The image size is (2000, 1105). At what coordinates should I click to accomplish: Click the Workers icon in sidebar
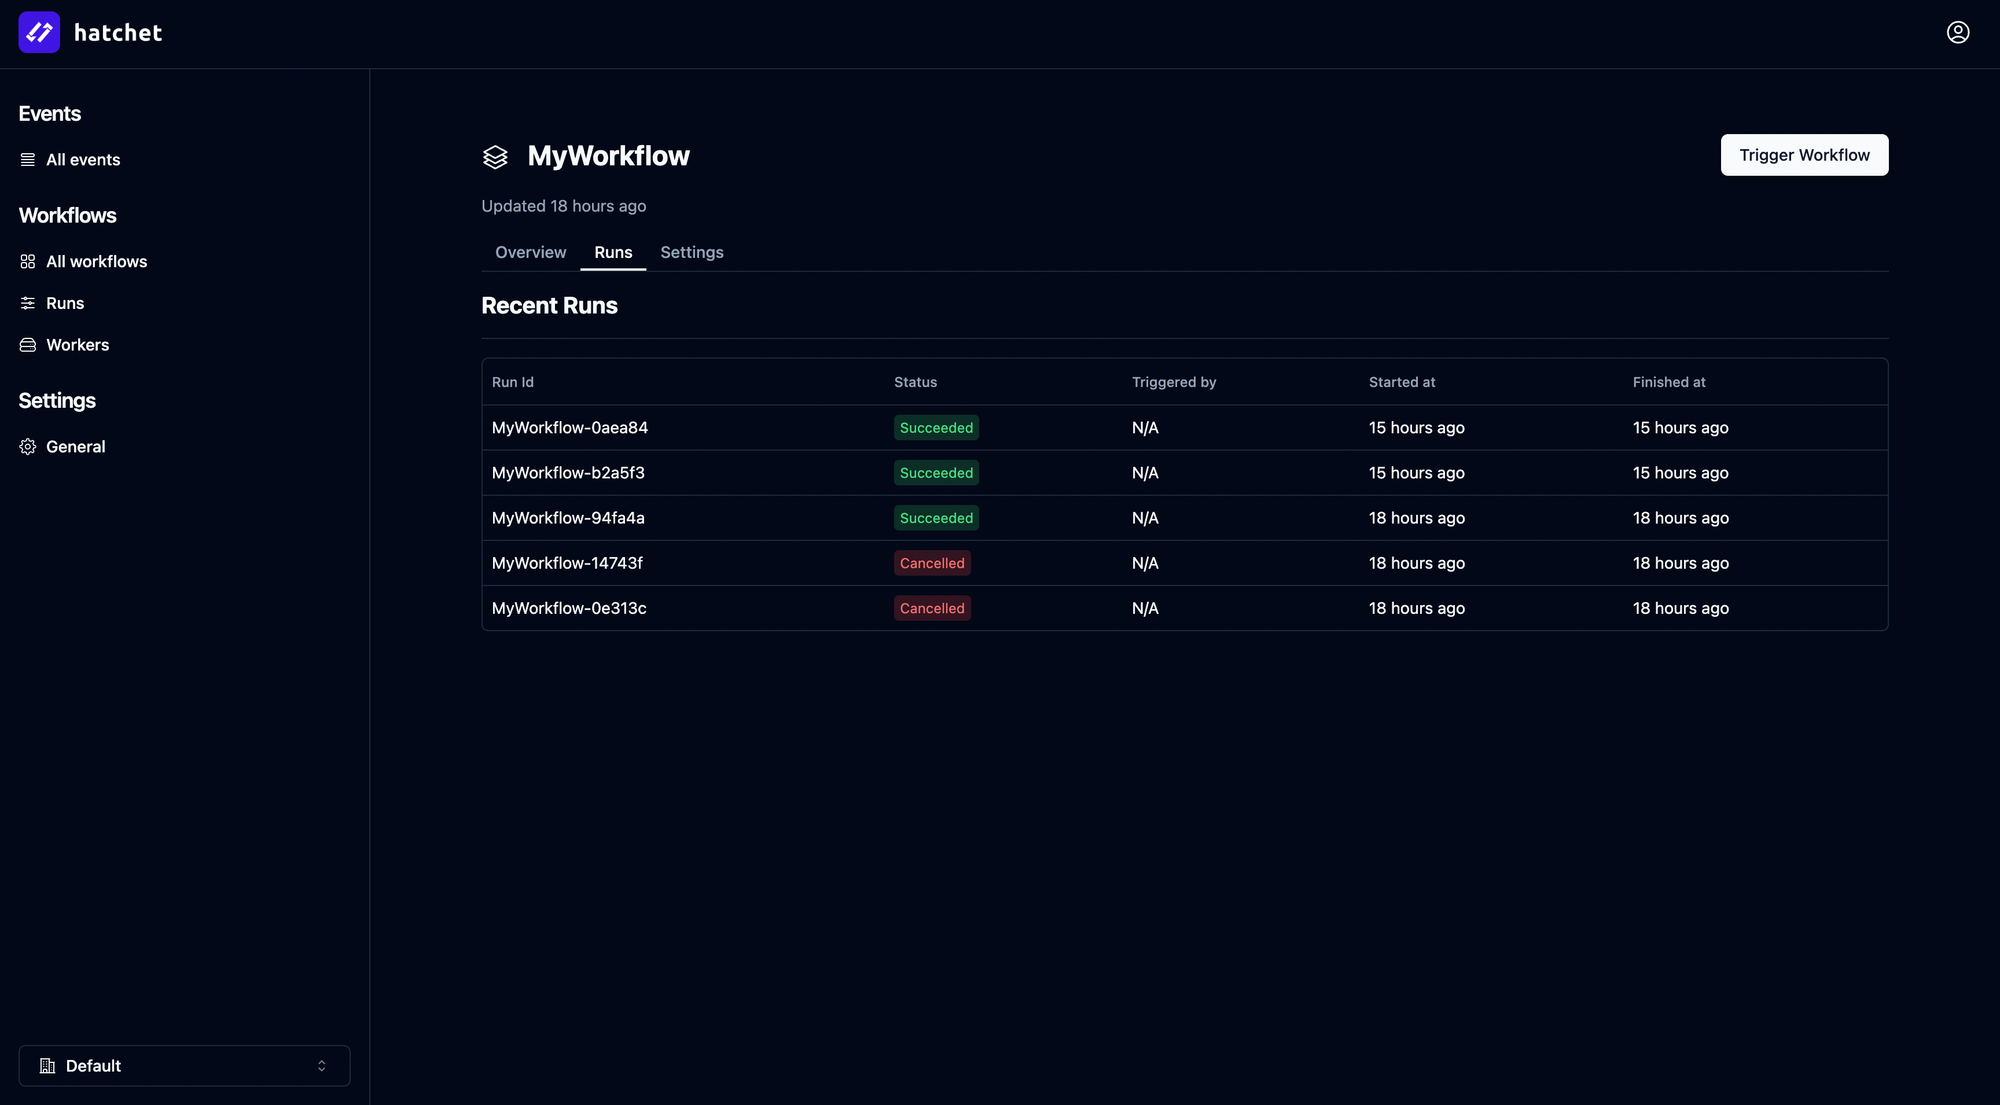click(x=27, y=344)
